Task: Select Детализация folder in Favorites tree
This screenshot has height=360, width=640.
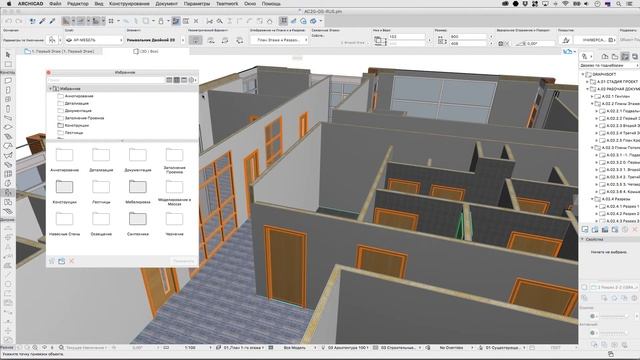Action: 76,103
